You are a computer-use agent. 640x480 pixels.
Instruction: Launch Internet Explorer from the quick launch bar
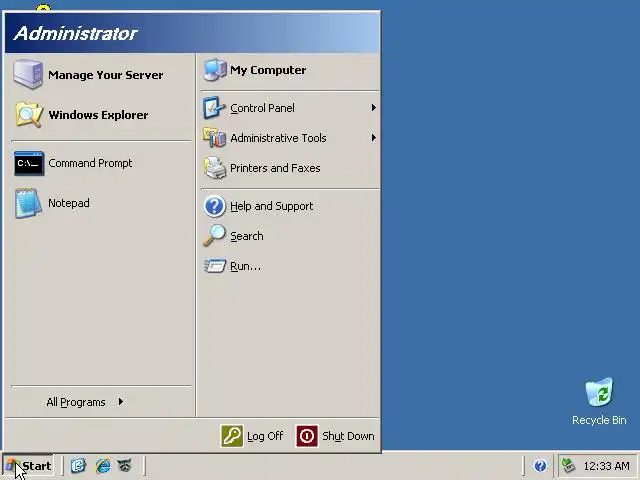[102, 465]
